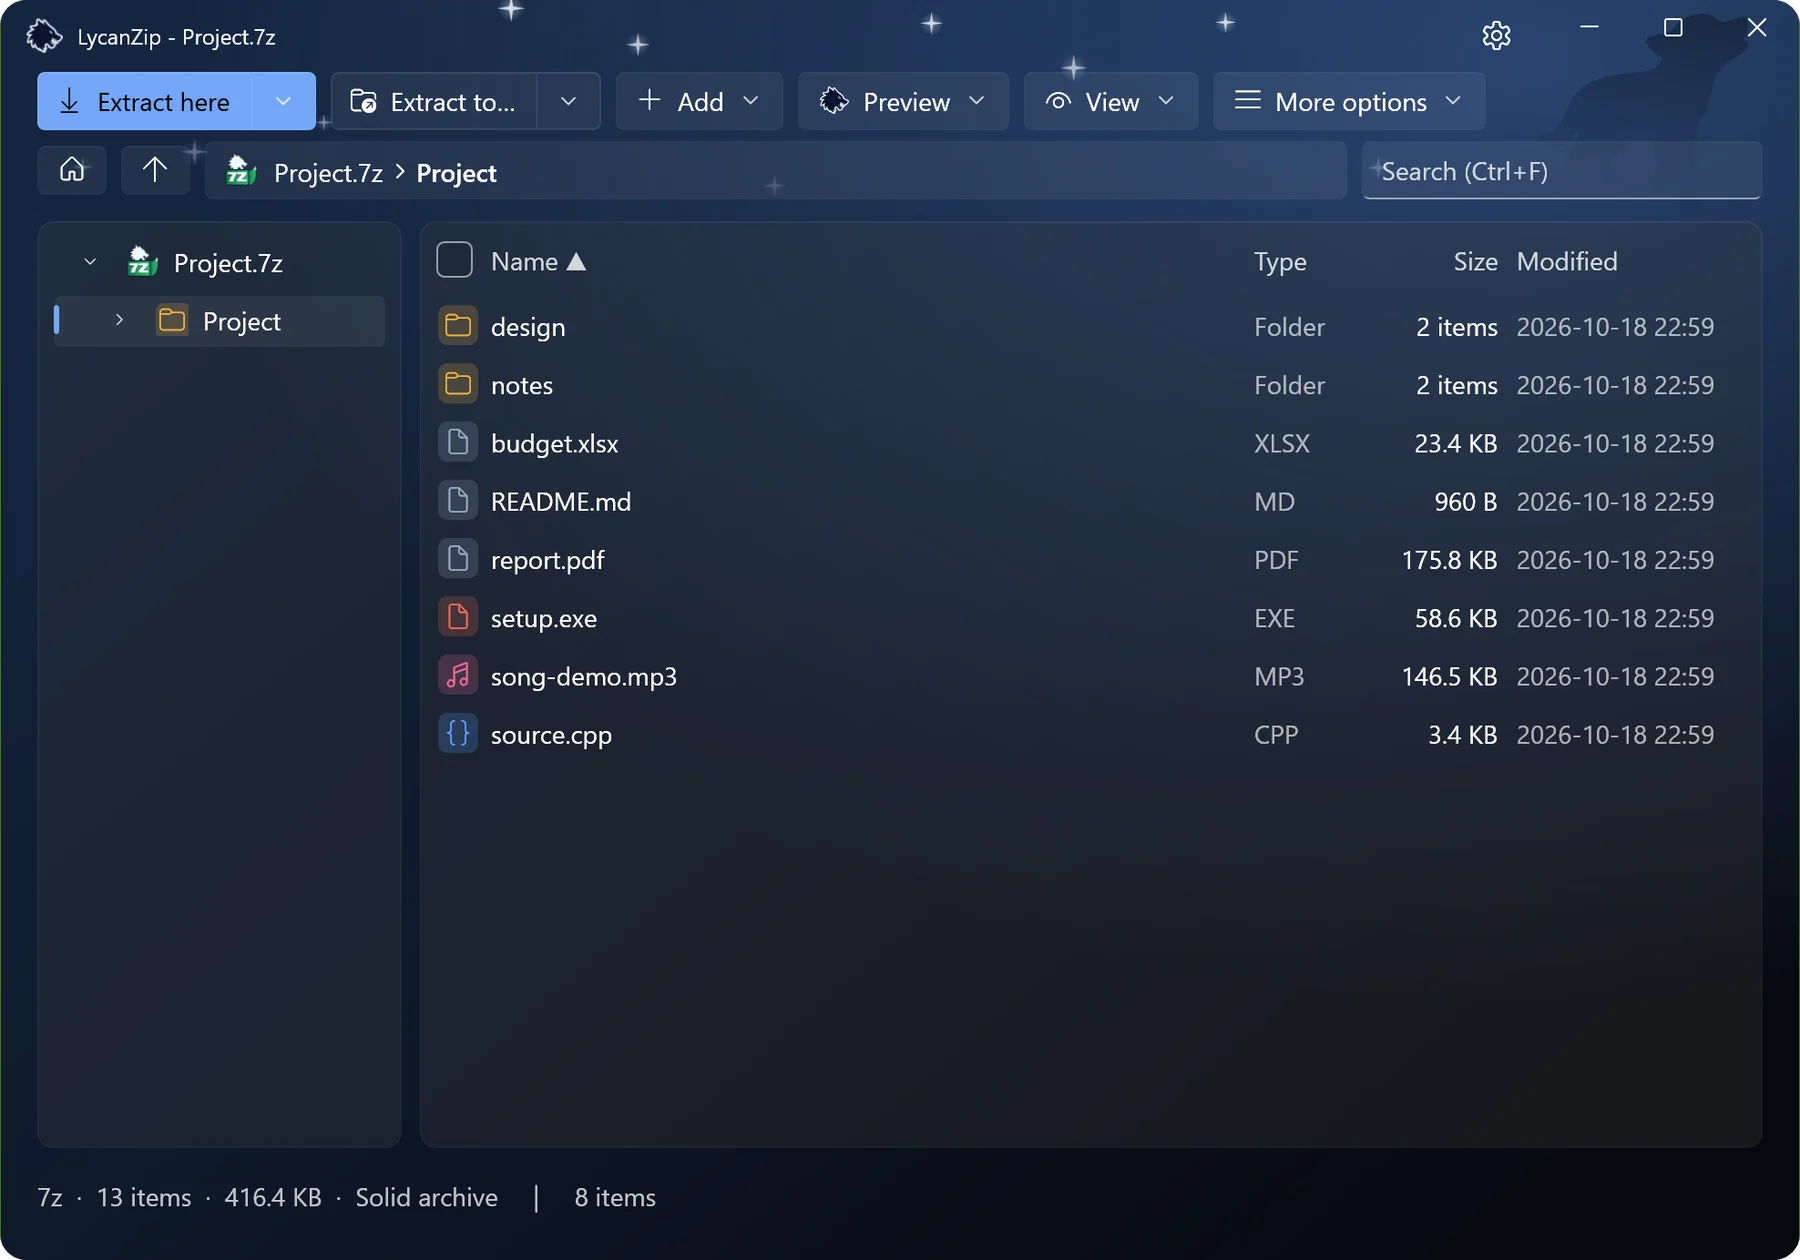
Task: Focus the Search (Ctrl+F) field
Action: pyautogui.click(x=1562, y=171)
